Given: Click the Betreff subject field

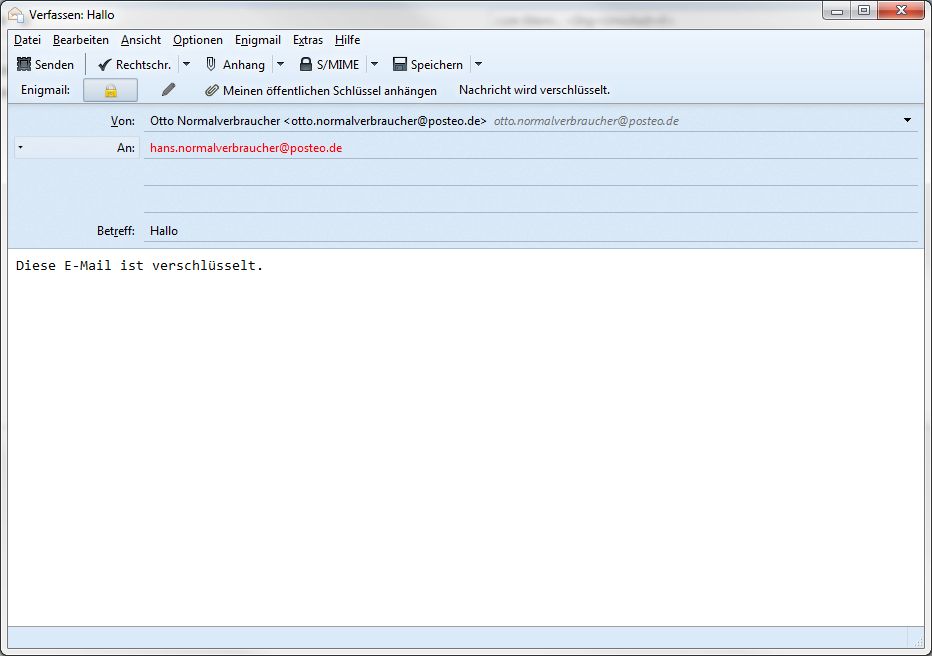Looking at the screenshot, I should coord(530,230).
